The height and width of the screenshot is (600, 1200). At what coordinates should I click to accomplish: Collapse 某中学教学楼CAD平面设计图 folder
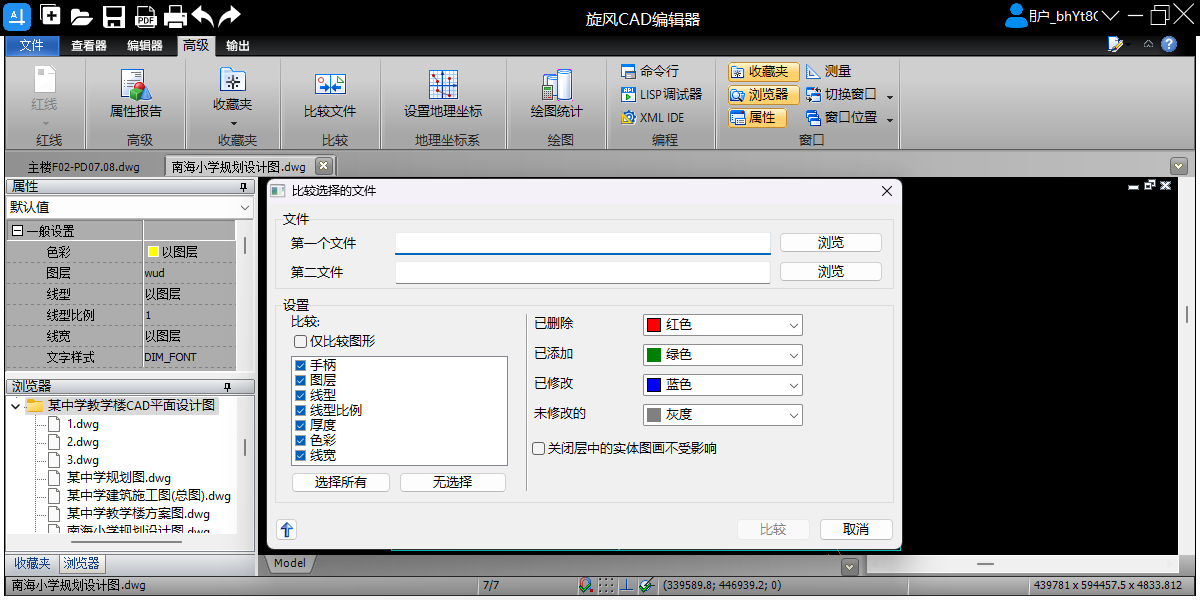(15, 406)
